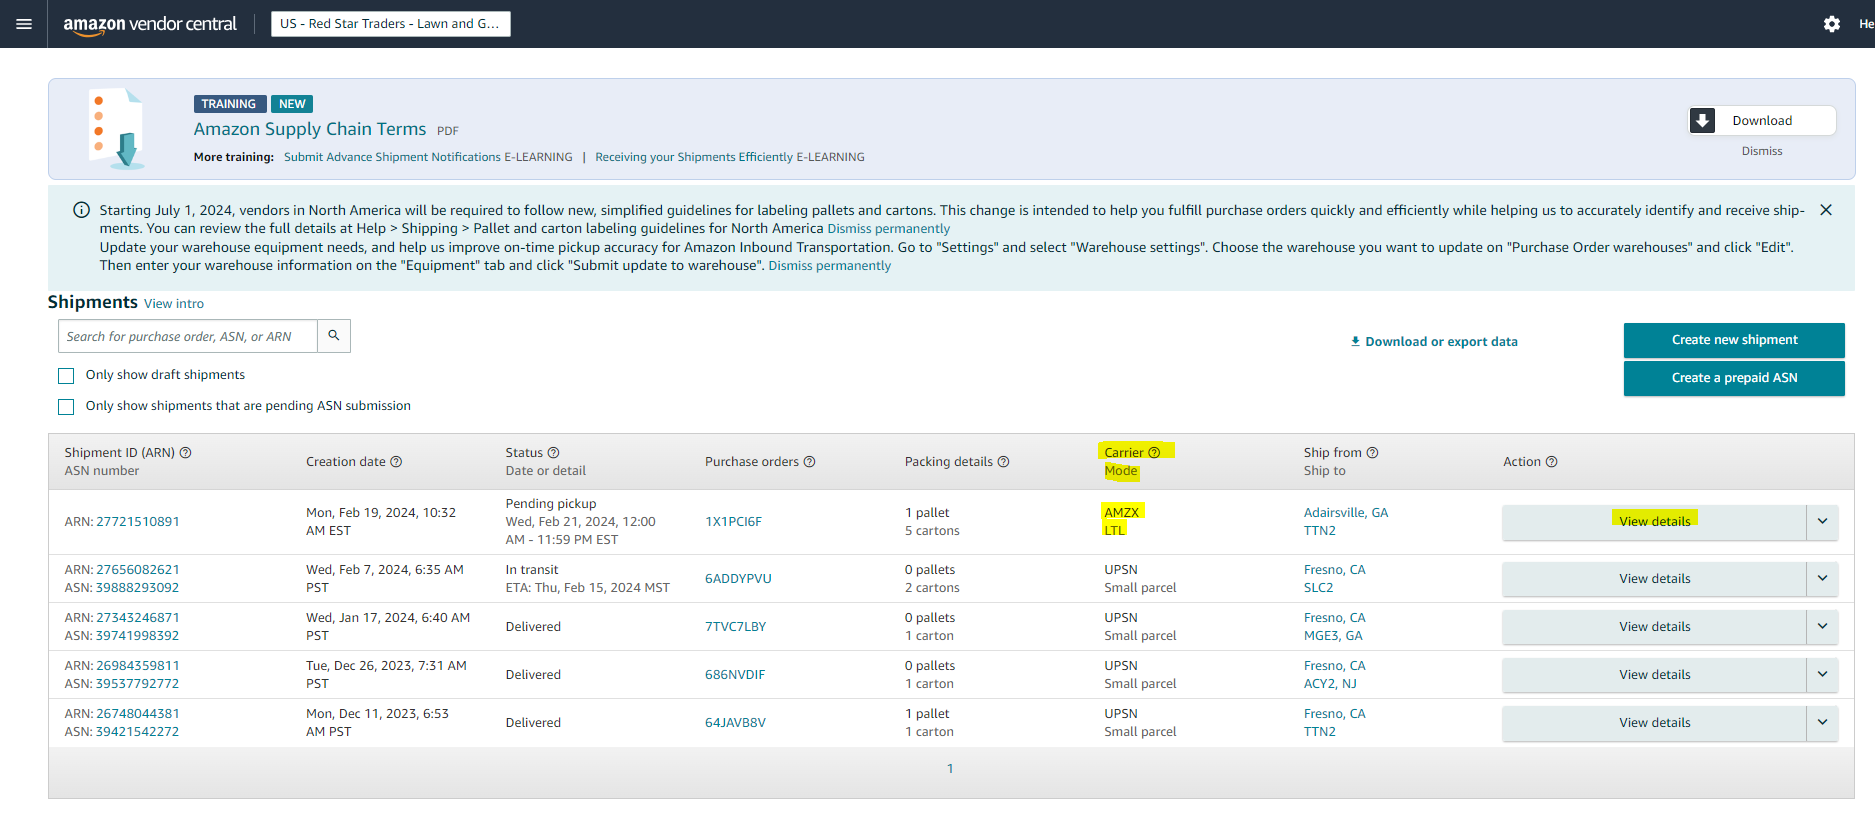
Task: Open the US - Red Star Traders account selector
Action: tap(390, 24)
